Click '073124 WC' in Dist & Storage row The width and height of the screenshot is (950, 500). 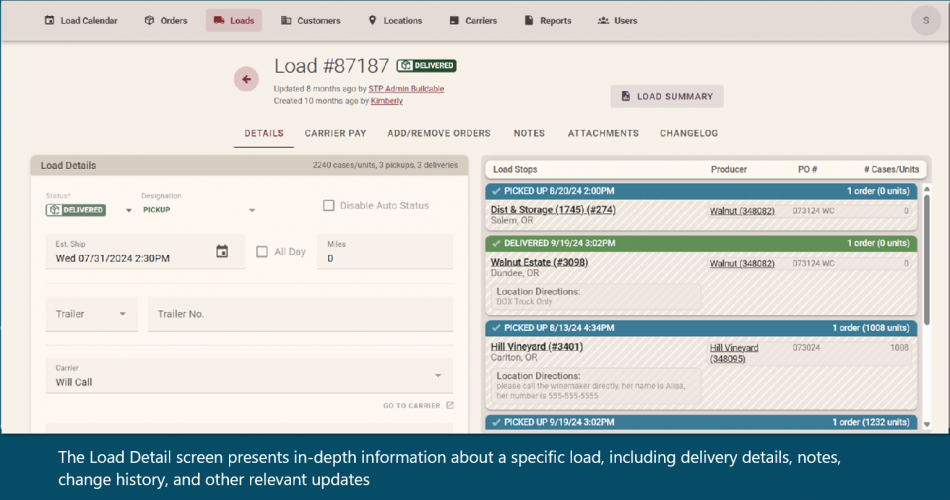[814, 211]
